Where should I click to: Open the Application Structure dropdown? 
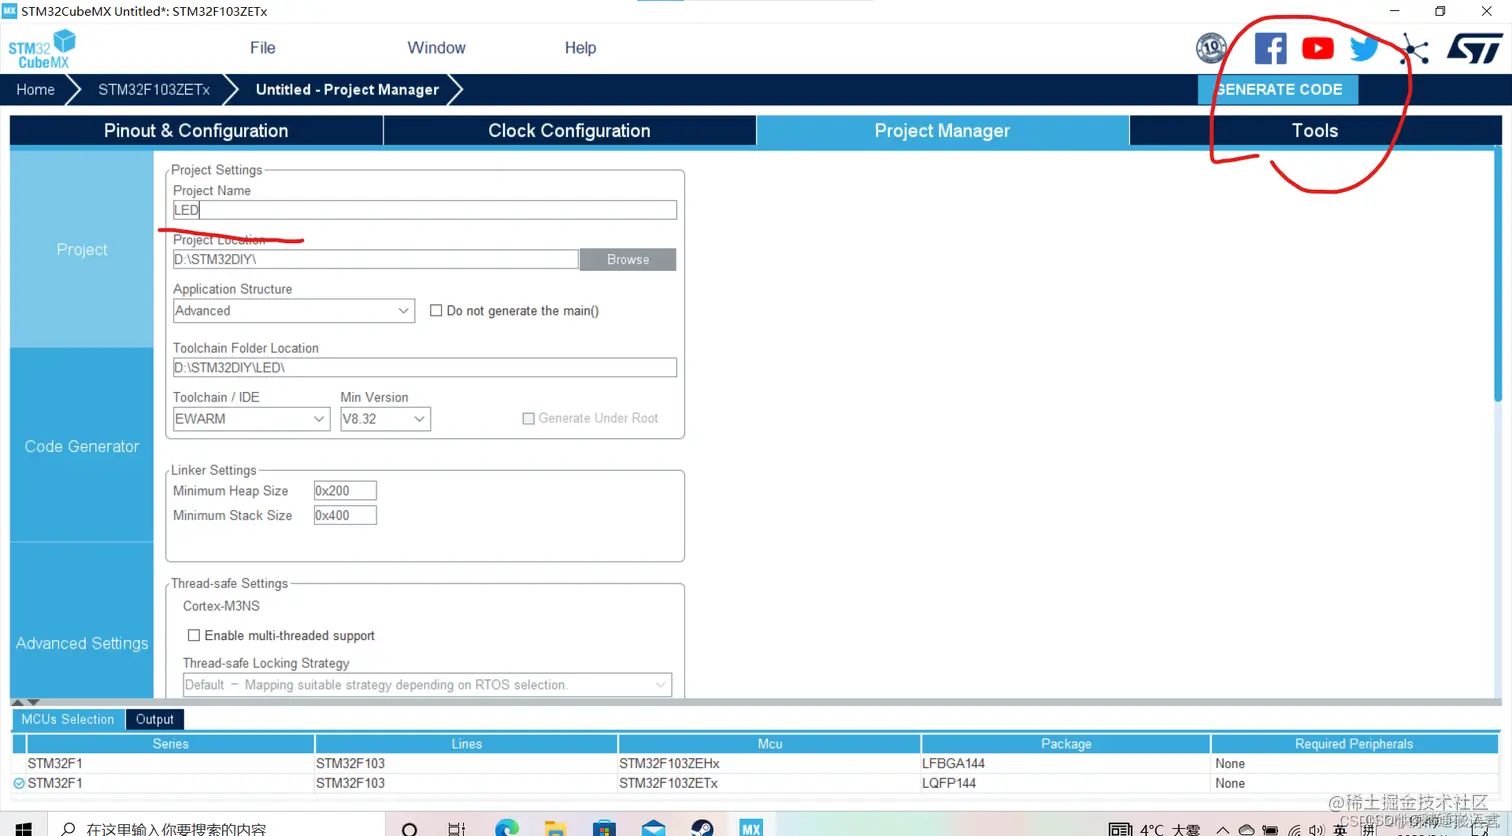point(293,311)
